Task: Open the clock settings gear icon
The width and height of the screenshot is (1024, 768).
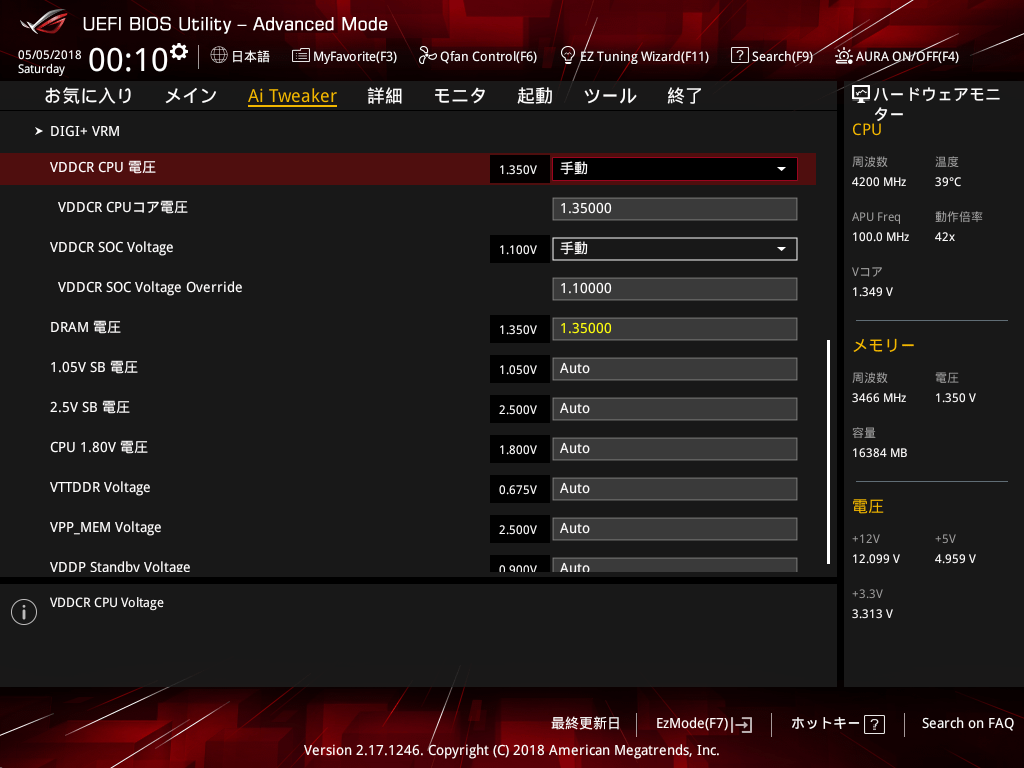Action: click(178, 52)
